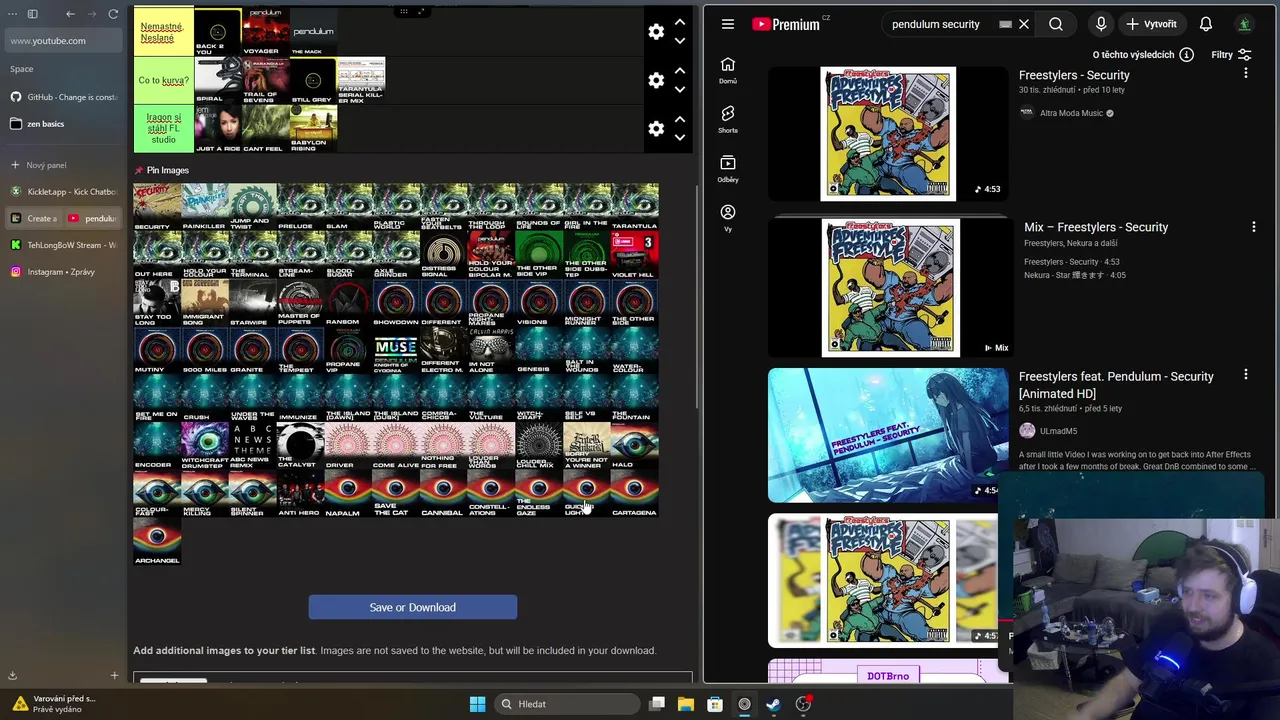This screenshot has width=1280, height=720.
Task: Switch to the pendulum YouTube tab
Action: 93,218
